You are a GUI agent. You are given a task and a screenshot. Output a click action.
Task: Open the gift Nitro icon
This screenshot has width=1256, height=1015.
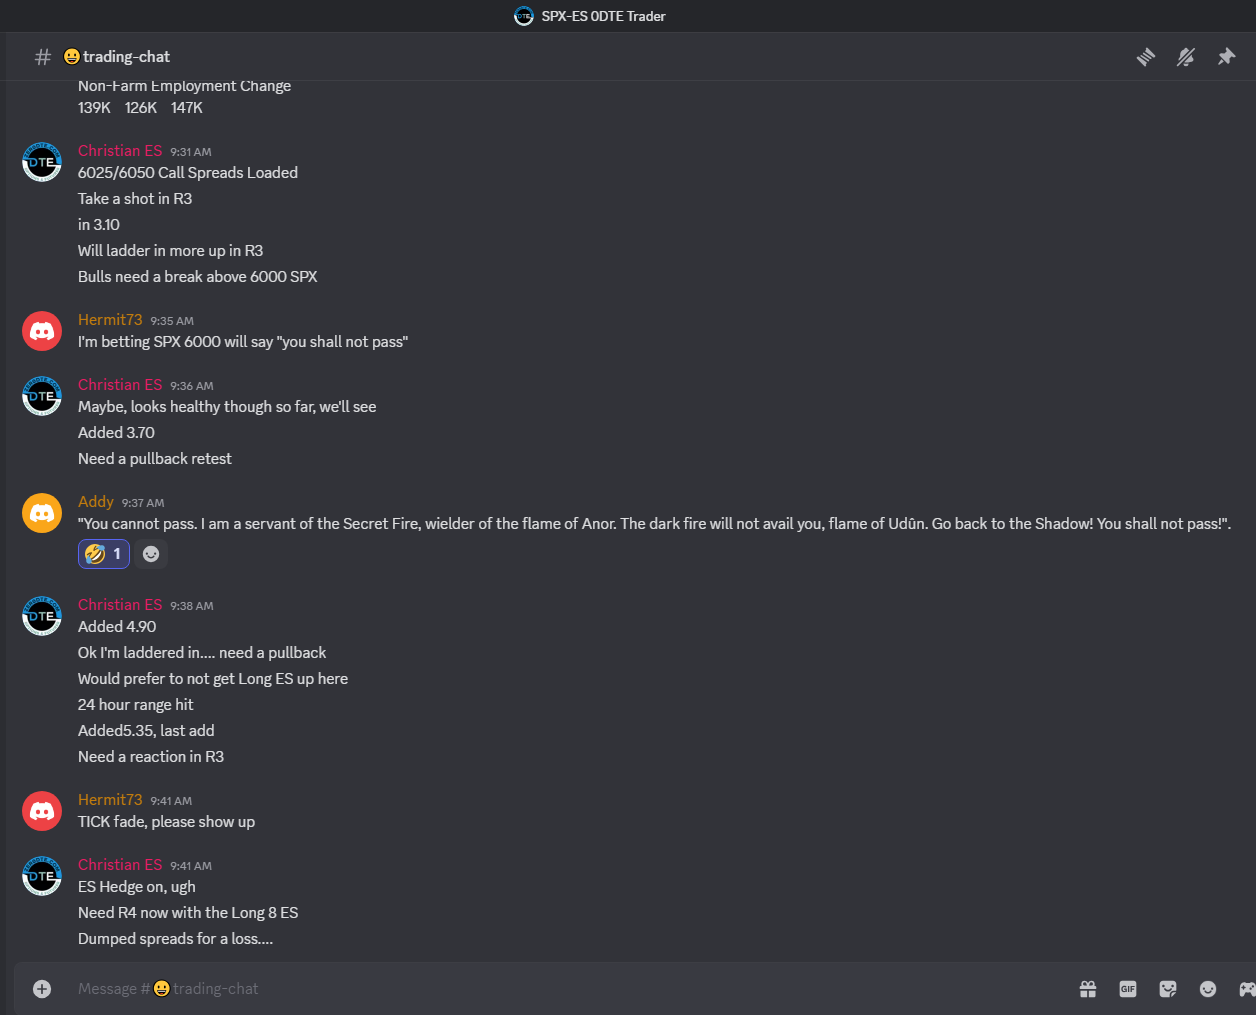pyautogui.click(x=1088, y=989)
